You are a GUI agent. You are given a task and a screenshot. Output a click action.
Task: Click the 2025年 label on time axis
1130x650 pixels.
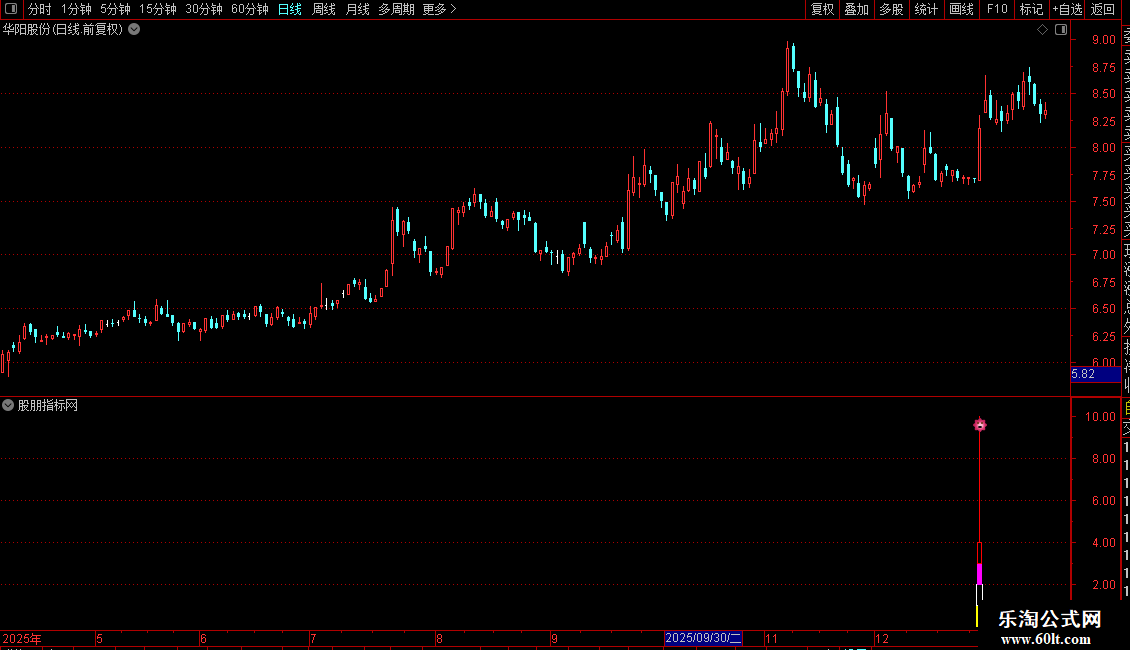tap(22, 638)
